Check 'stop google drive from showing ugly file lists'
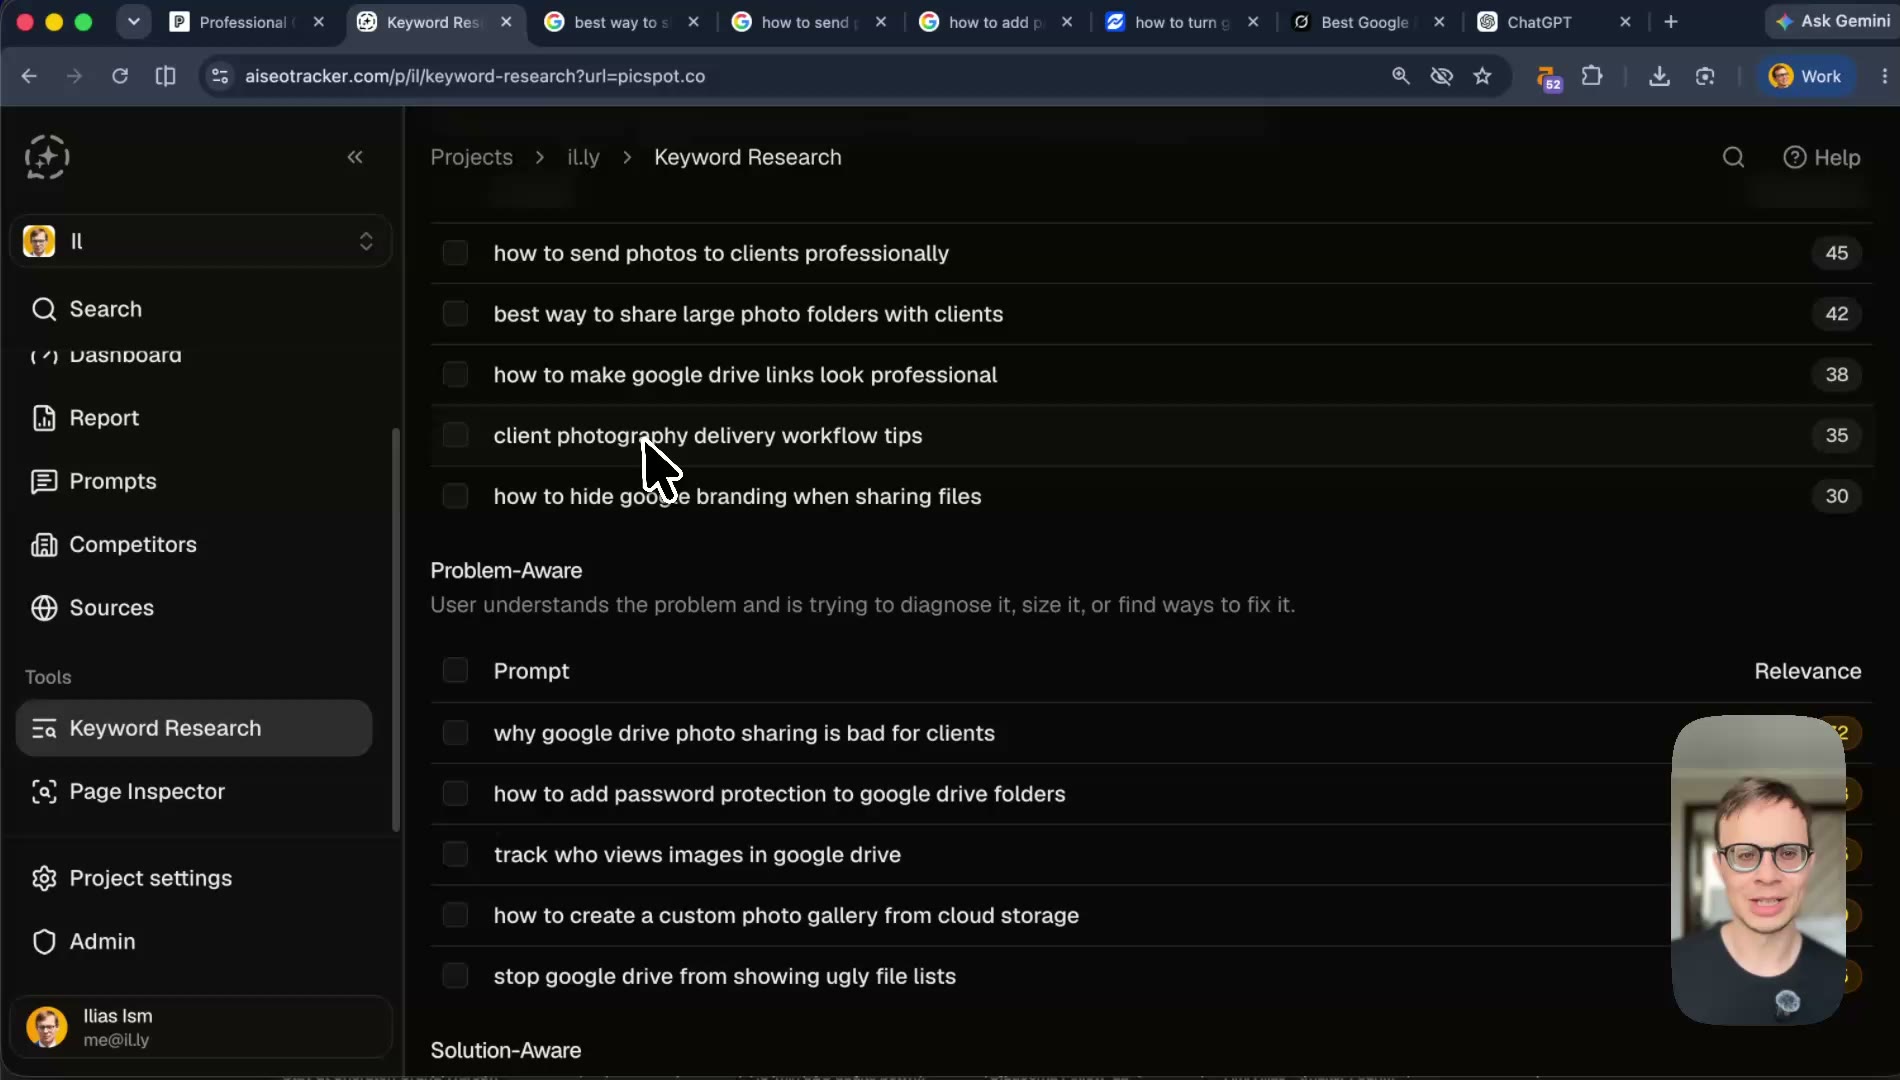1900x1080 pixels. tap(455, 976)
